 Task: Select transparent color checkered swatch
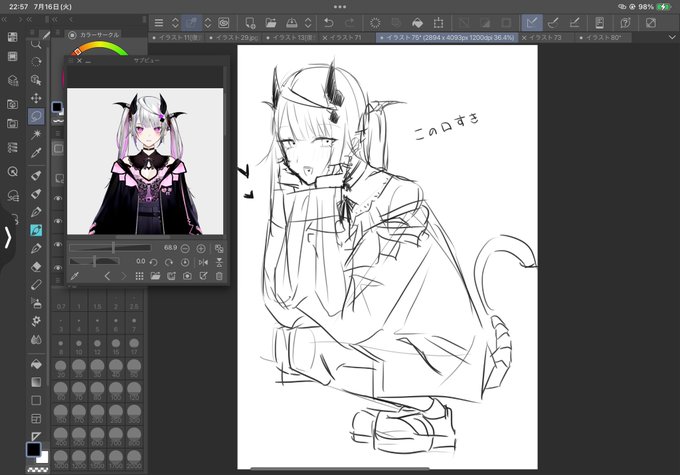click(x=38, y=469)
